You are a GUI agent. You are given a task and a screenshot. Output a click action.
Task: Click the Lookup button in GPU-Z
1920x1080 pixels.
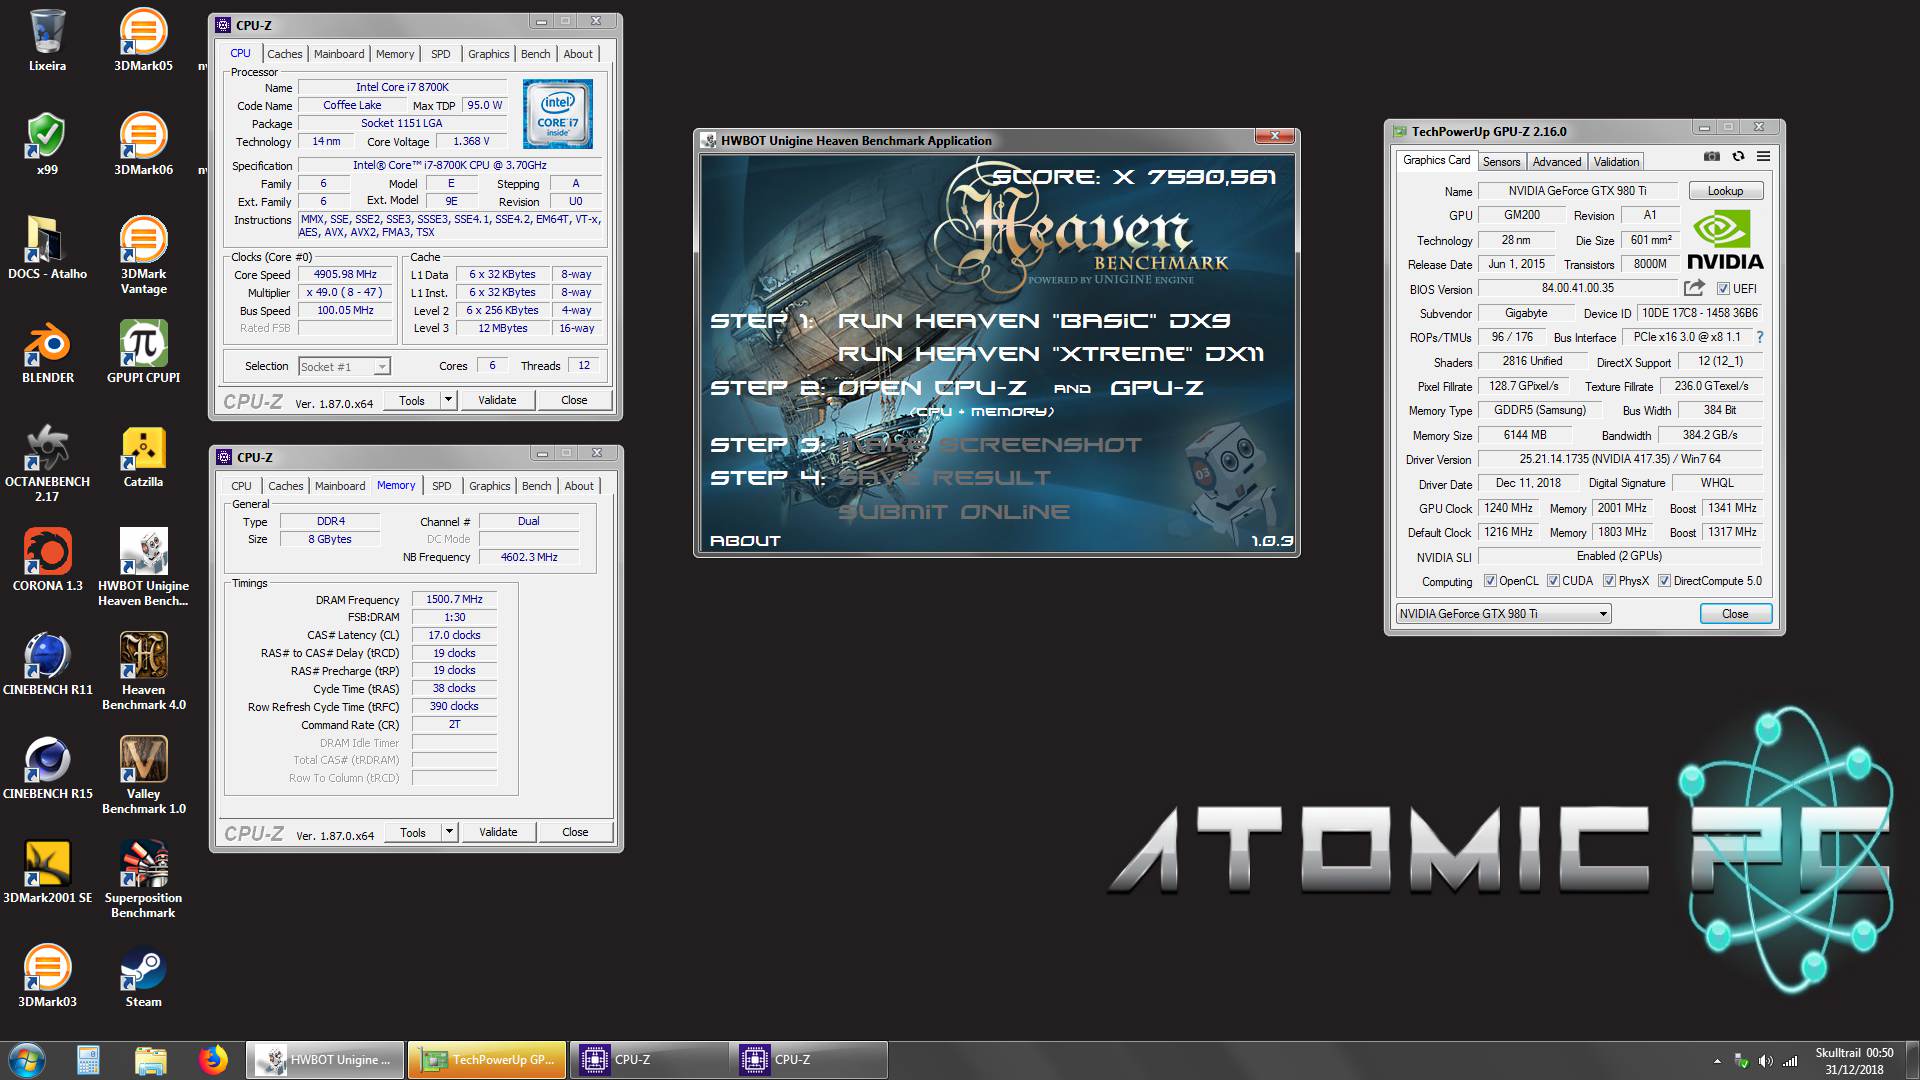click(1725, 191)
